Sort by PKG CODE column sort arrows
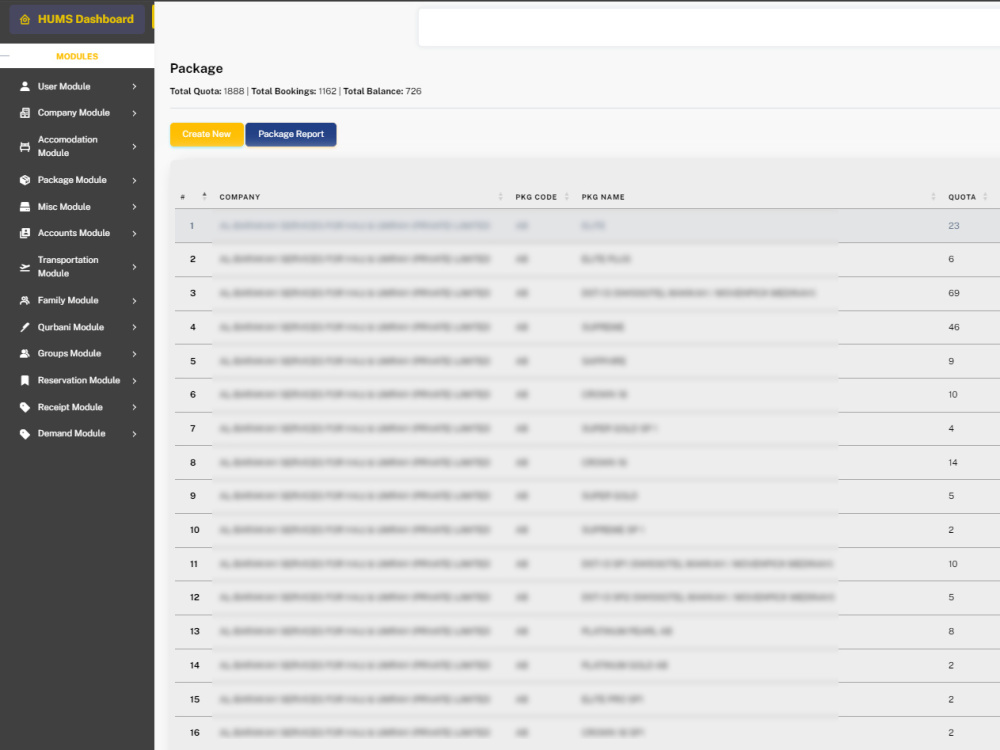Image resolution: width=1000 pixels, height=750 pixels. 566,196
